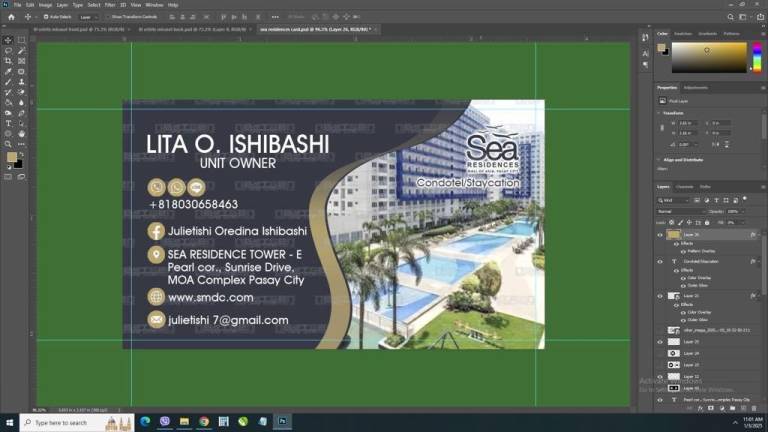The image size is (768, 432).
Task: Hide the Condotel/Staycation text layer eye
Action: 660,262
